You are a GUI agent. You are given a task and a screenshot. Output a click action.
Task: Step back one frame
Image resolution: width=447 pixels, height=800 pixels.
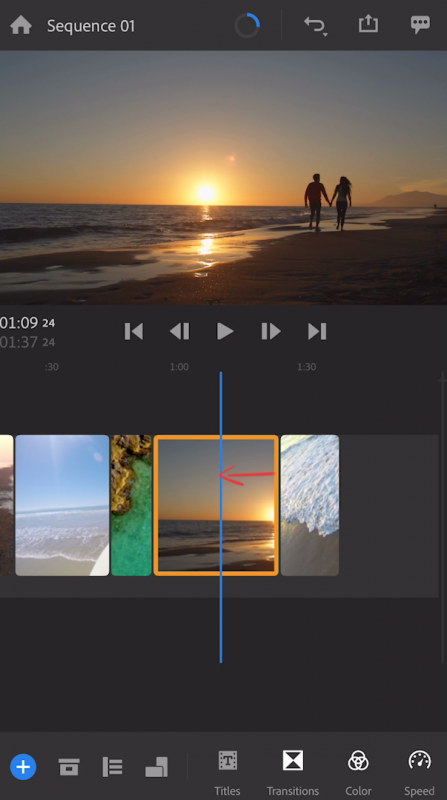point(180,332)
